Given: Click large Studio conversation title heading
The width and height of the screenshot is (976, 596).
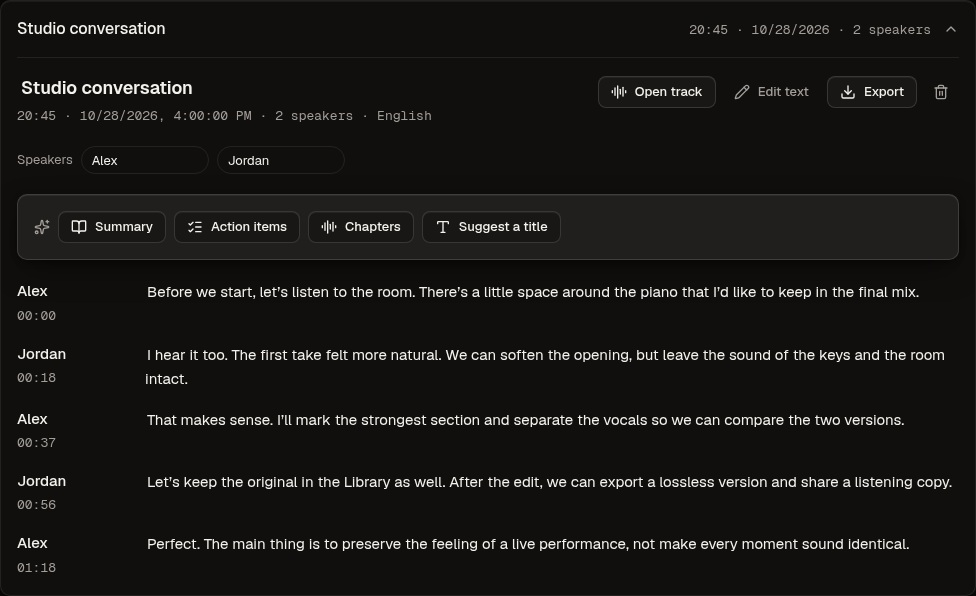Looking at the screenshot, I should click(x=106, y=88).
